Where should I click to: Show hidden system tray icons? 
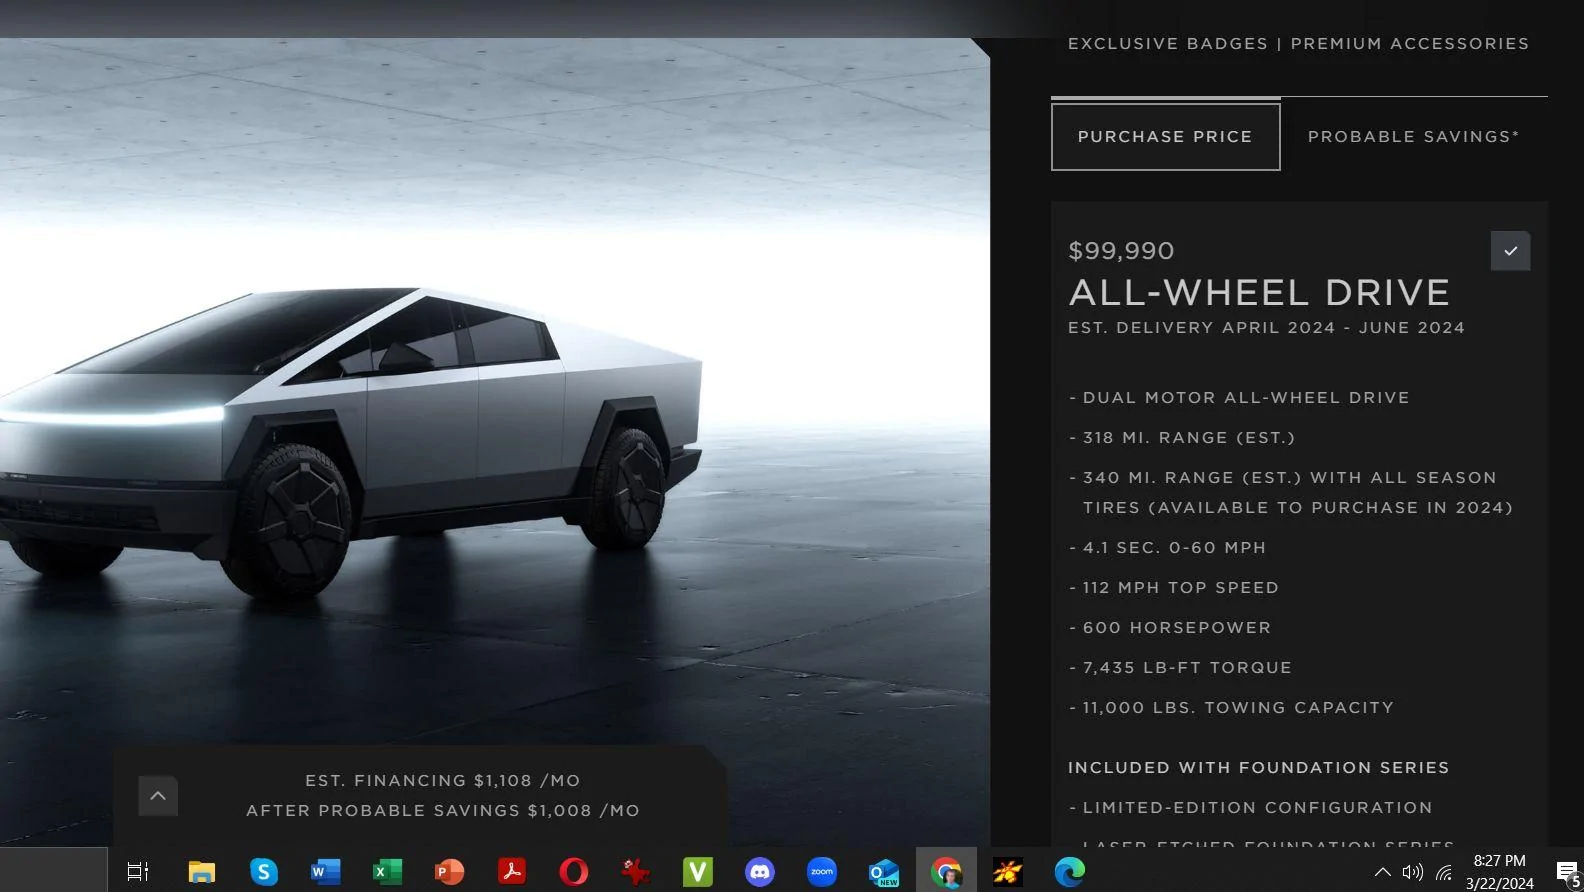[1382, 872]
